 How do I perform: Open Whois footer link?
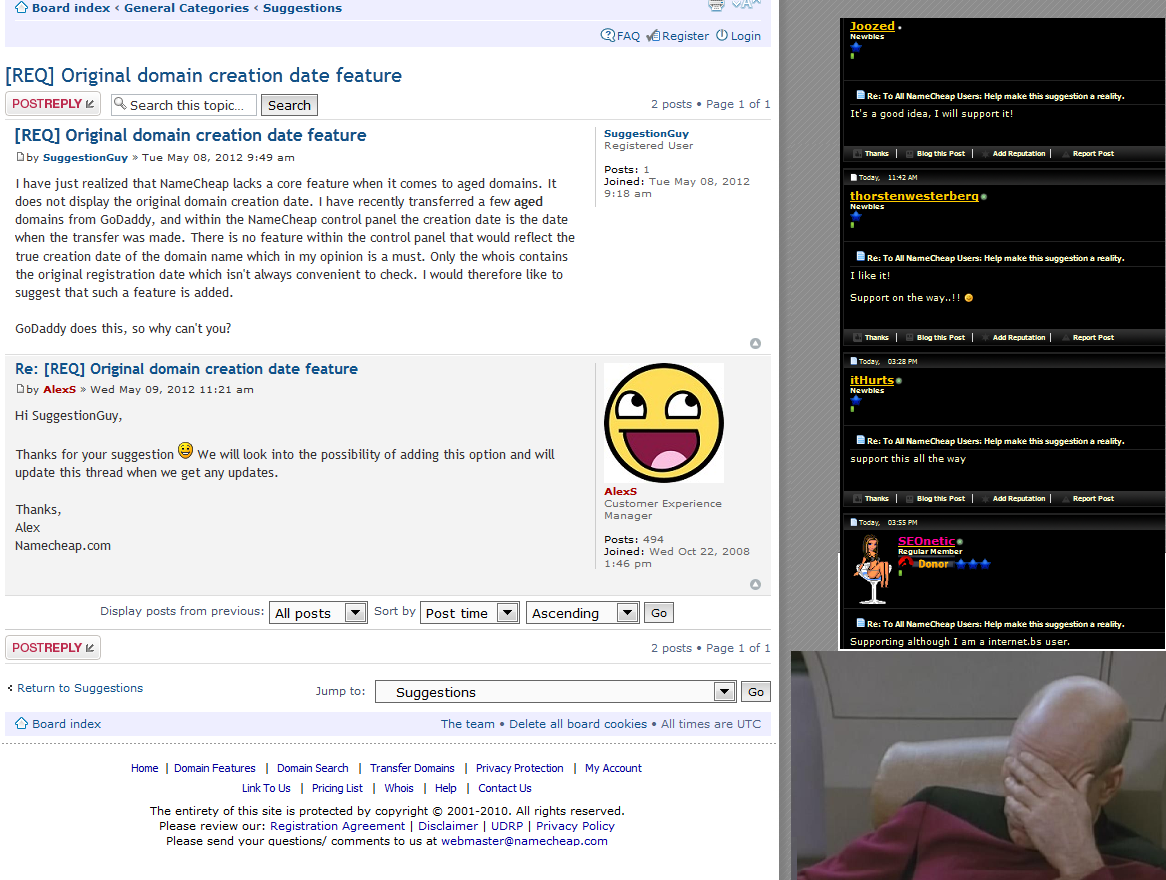pyautogui.click(x=399, y=789)
